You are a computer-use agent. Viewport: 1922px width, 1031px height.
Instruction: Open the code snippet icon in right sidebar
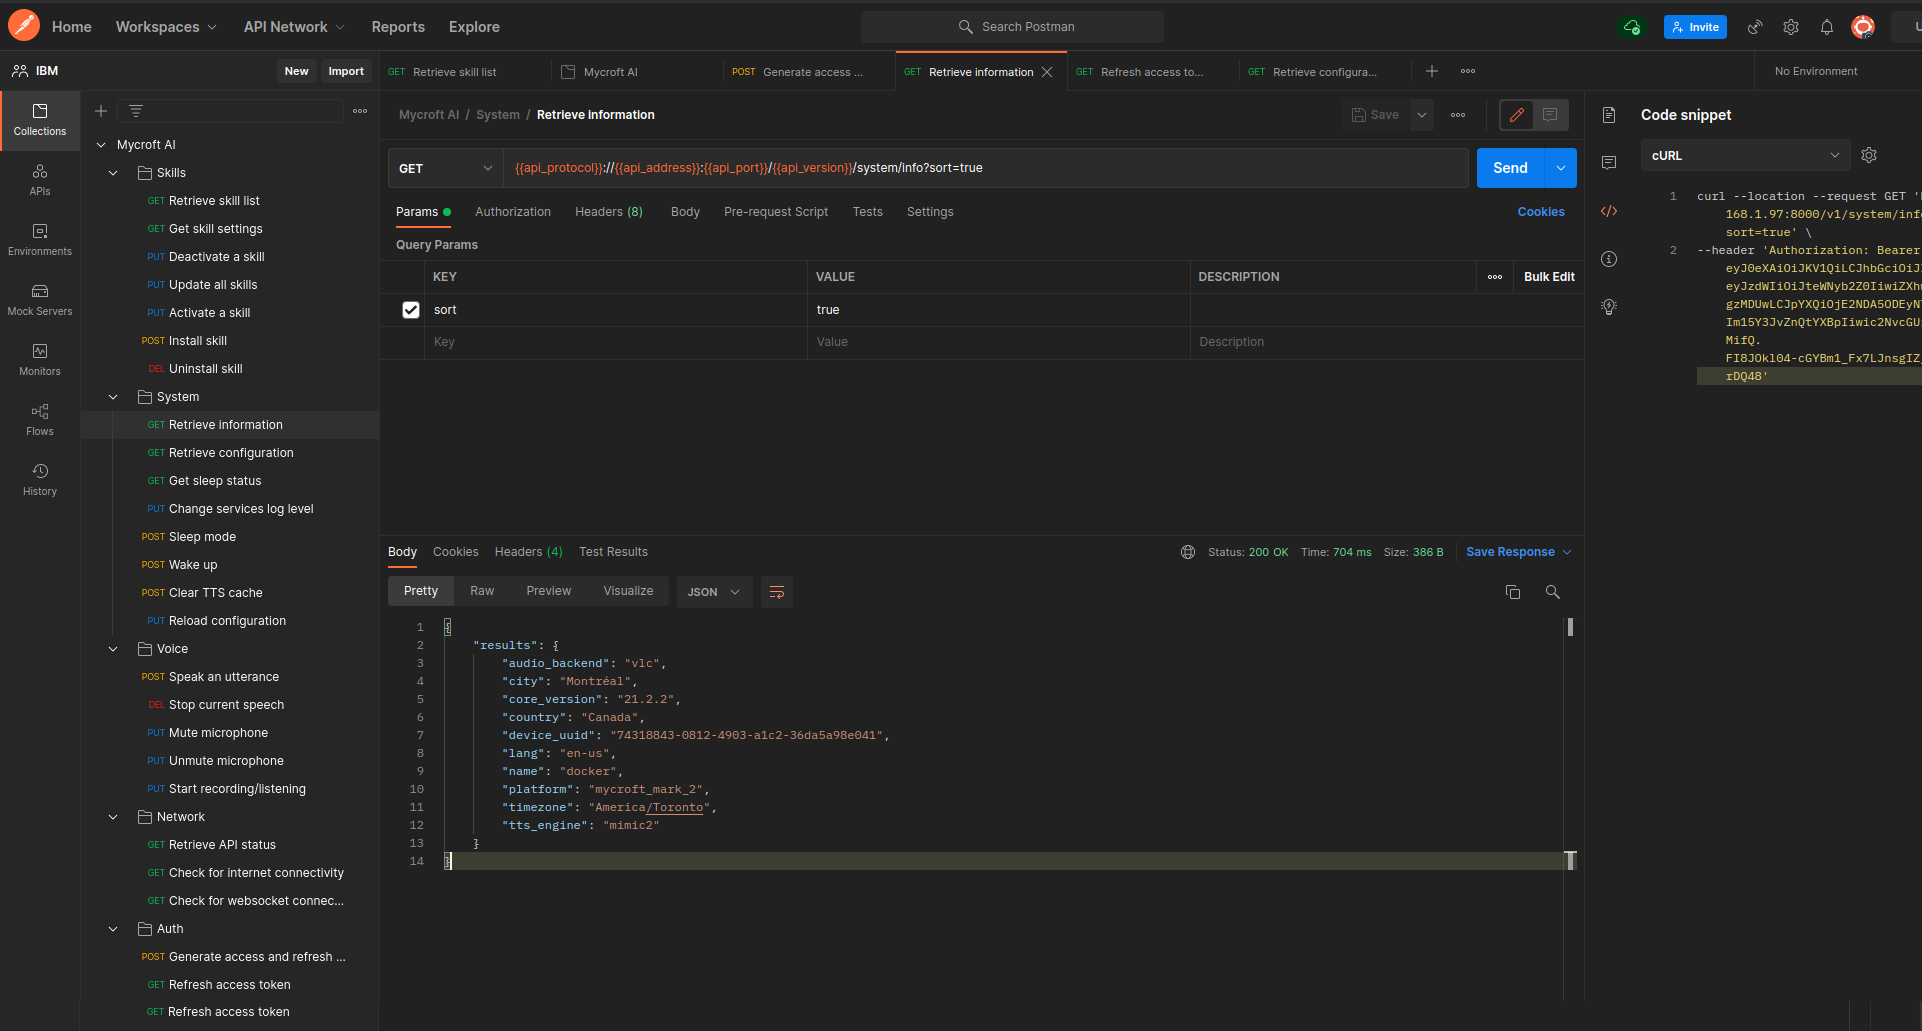pos(1609,211)
